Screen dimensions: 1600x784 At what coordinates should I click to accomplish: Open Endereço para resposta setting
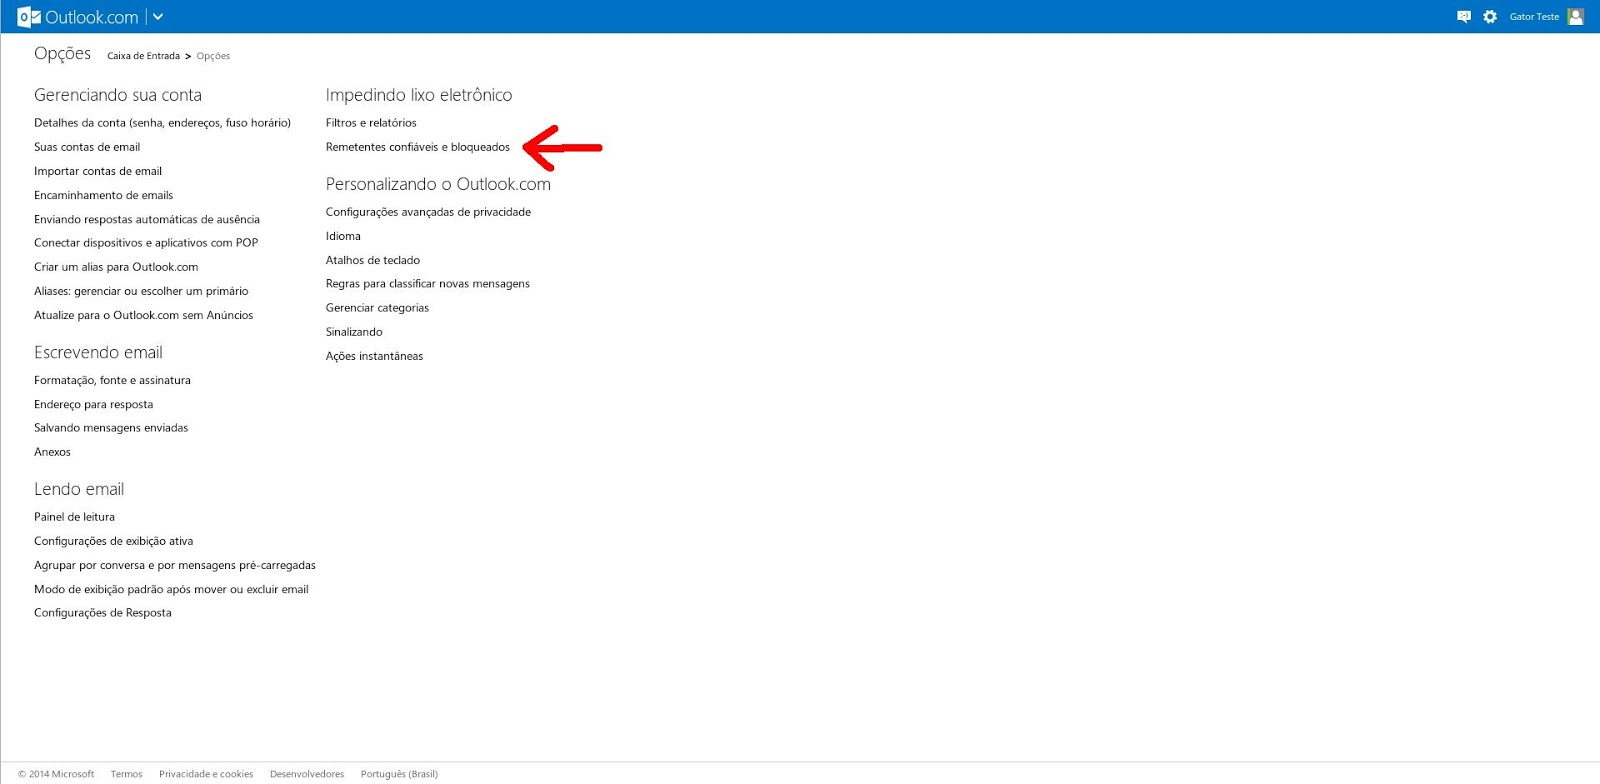coord(94,404)
